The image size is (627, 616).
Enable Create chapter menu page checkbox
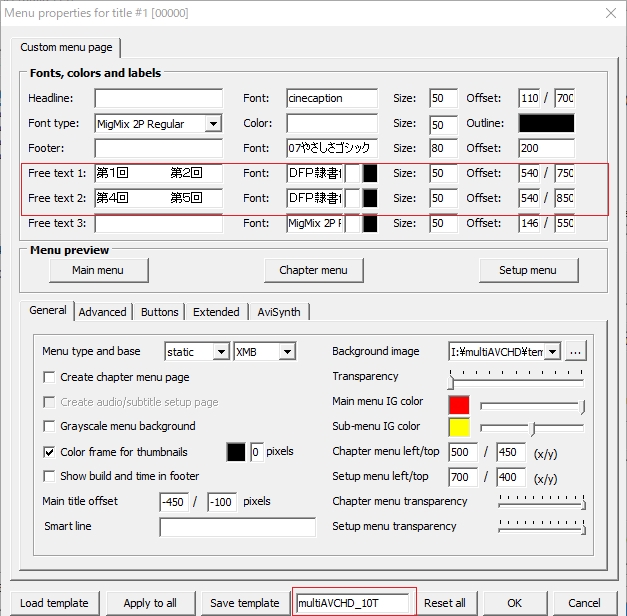(x=50, y=377)
